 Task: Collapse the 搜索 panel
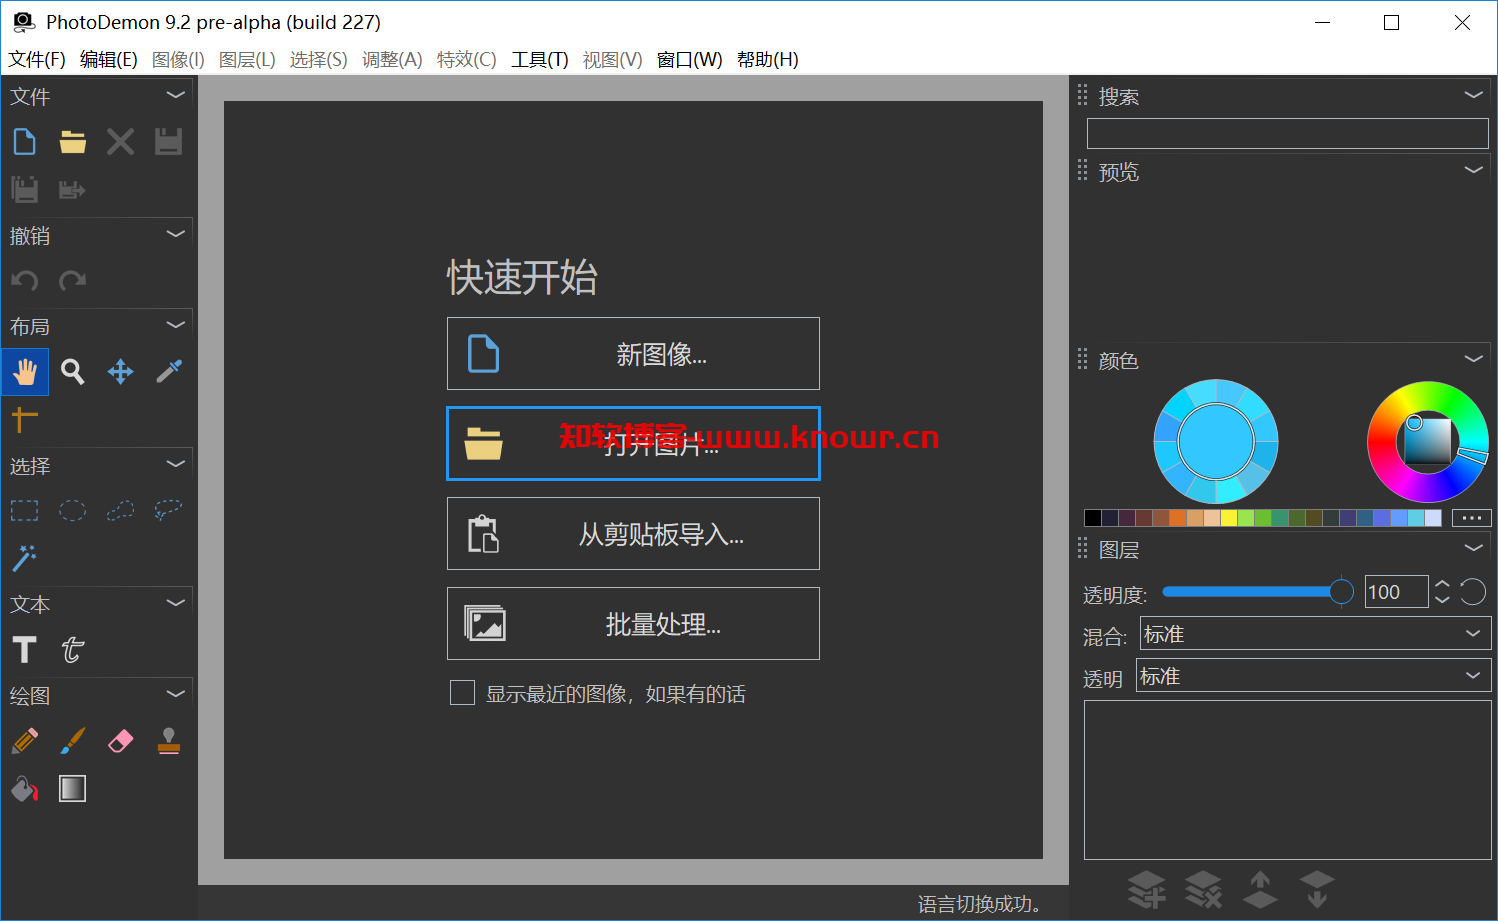(1473, 95)
